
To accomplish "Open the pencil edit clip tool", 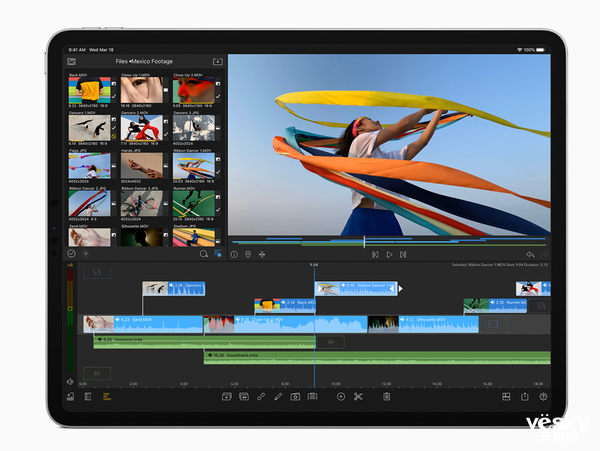I will pos(278,397).
